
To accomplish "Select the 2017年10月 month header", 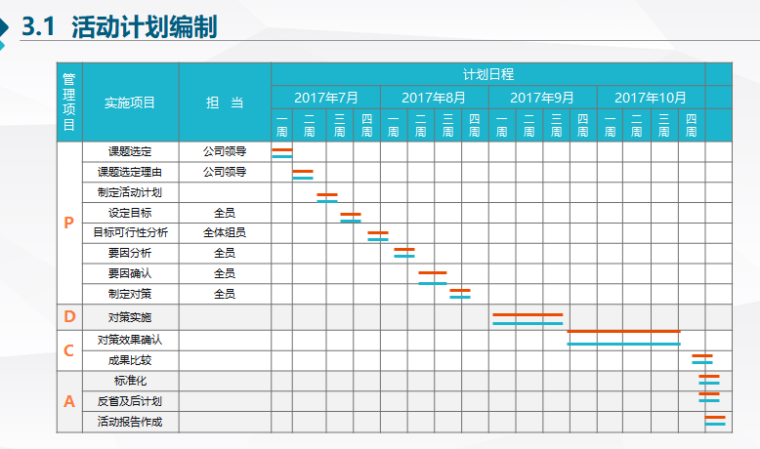I will (x=650, y=97).
